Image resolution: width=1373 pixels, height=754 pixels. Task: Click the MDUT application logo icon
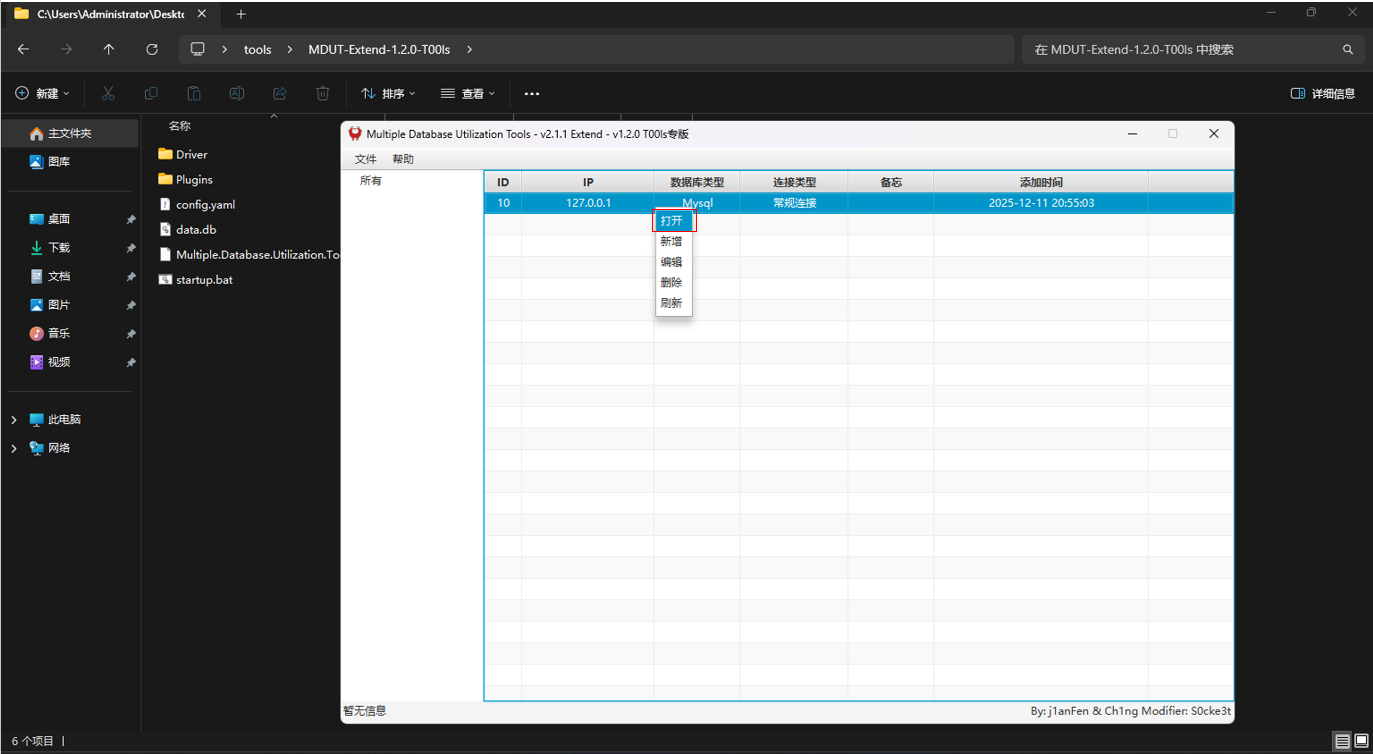pyautogui.click(x=354, y=133)
